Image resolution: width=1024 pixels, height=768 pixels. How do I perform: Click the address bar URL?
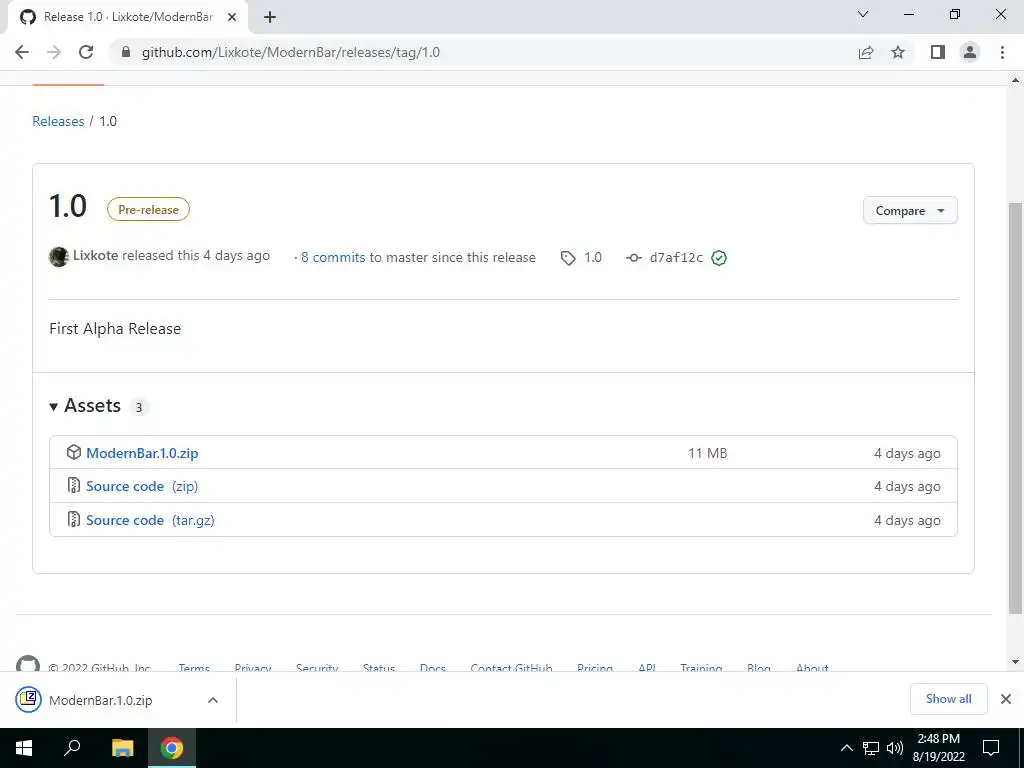[x=291, y=52]
